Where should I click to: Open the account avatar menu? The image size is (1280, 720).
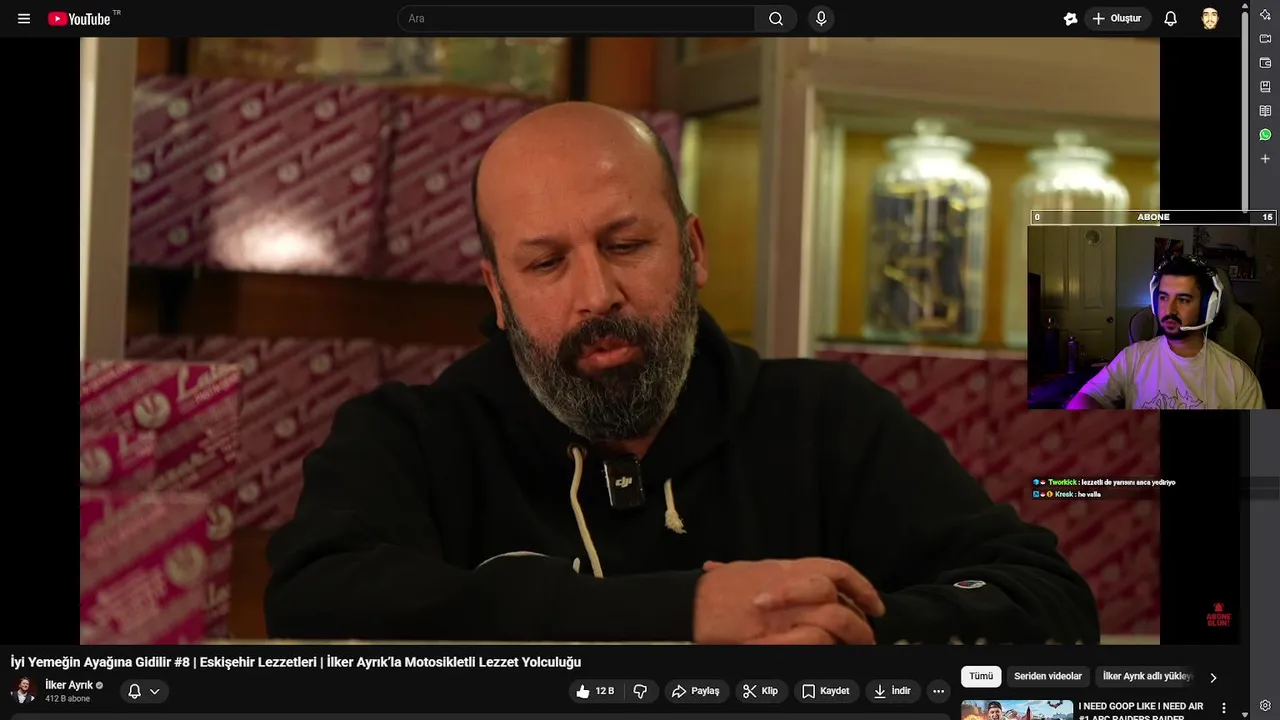[x=1210, y=19]
